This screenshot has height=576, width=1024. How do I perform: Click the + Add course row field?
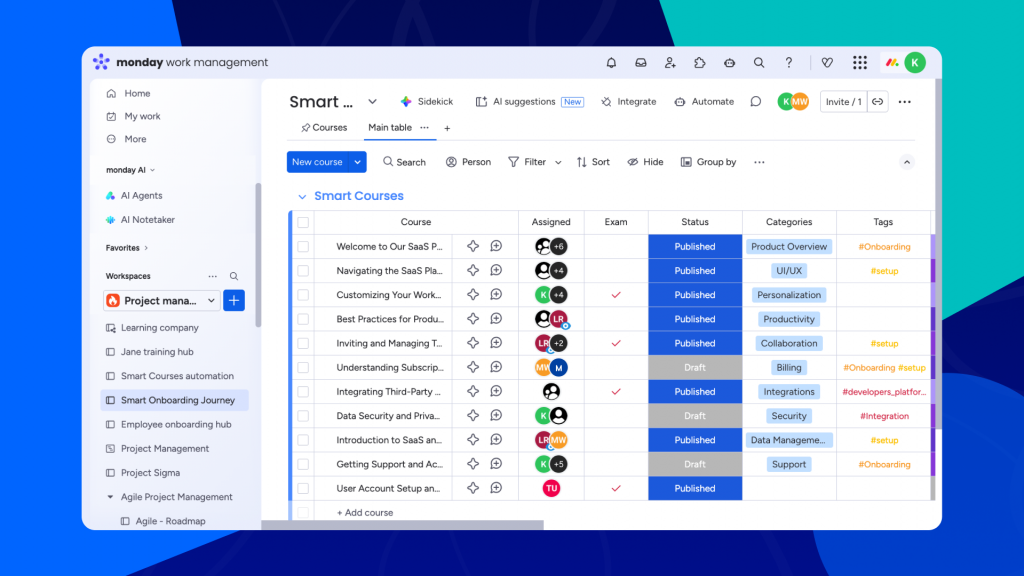pyautogui.click(x=365, y=513)
